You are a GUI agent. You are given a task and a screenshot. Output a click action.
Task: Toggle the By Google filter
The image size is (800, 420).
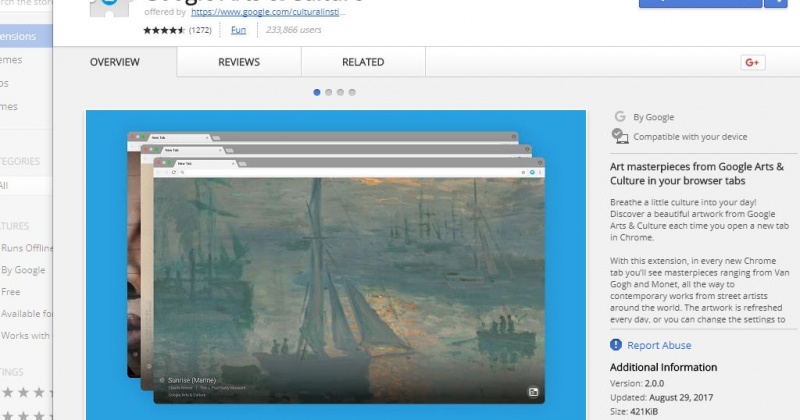pos(23,270)
